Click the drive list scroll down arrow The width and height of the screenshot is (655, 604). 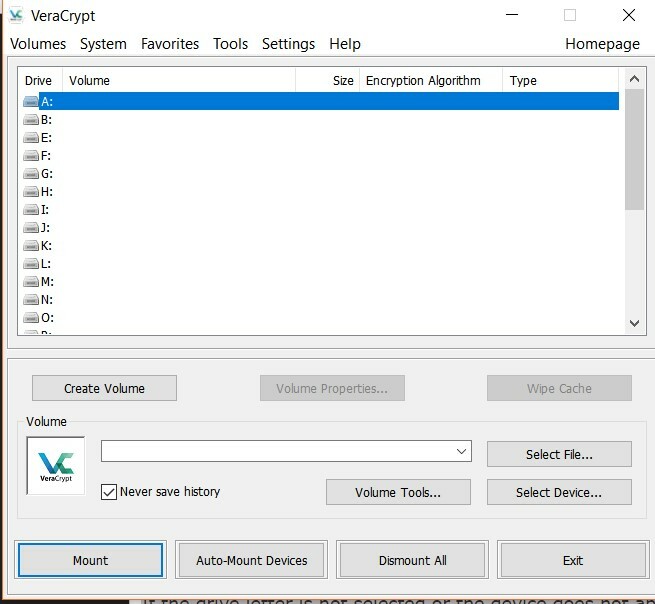pyautogui.click(x=634, y=323)
